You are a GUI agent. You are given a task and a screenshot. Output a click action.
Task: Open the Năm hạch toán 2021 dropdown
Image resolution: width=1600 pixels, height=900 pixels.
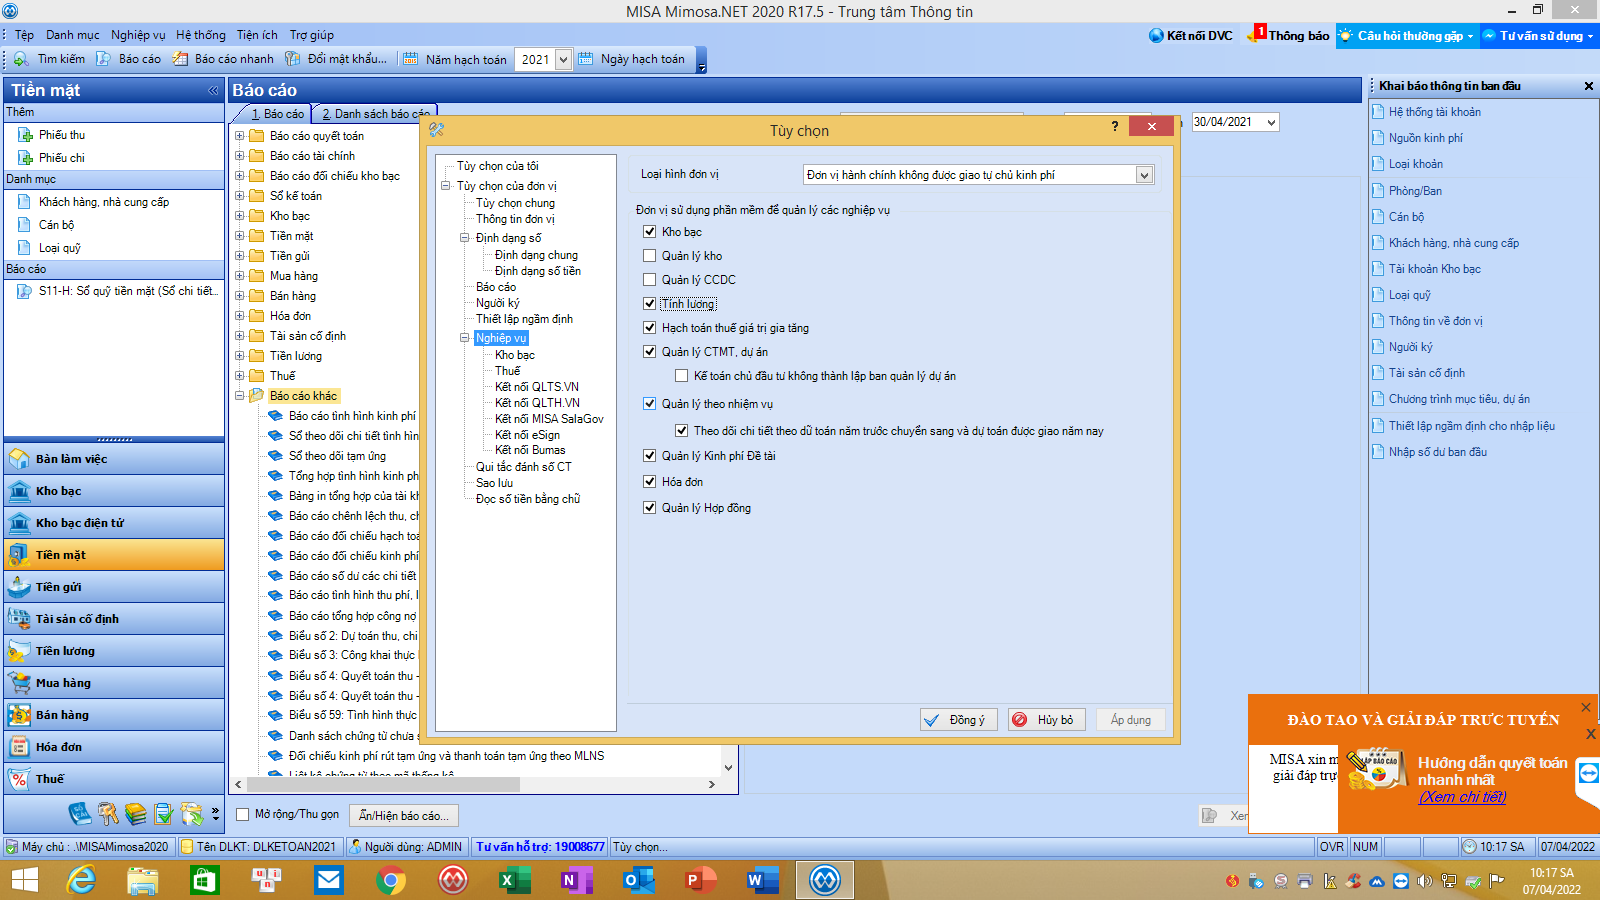pyautogui.click(x=563, y=59)
